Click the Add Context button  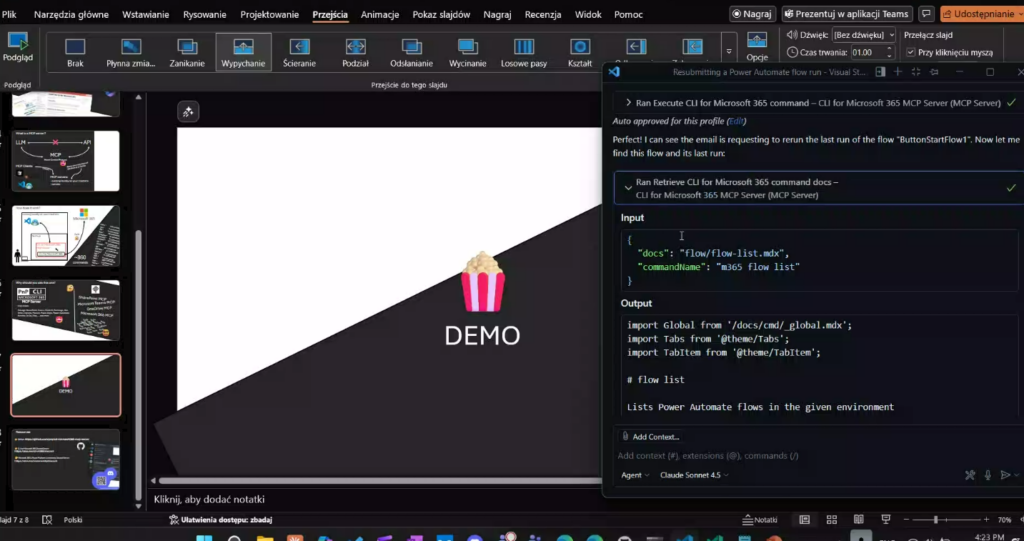pos(649,436)
